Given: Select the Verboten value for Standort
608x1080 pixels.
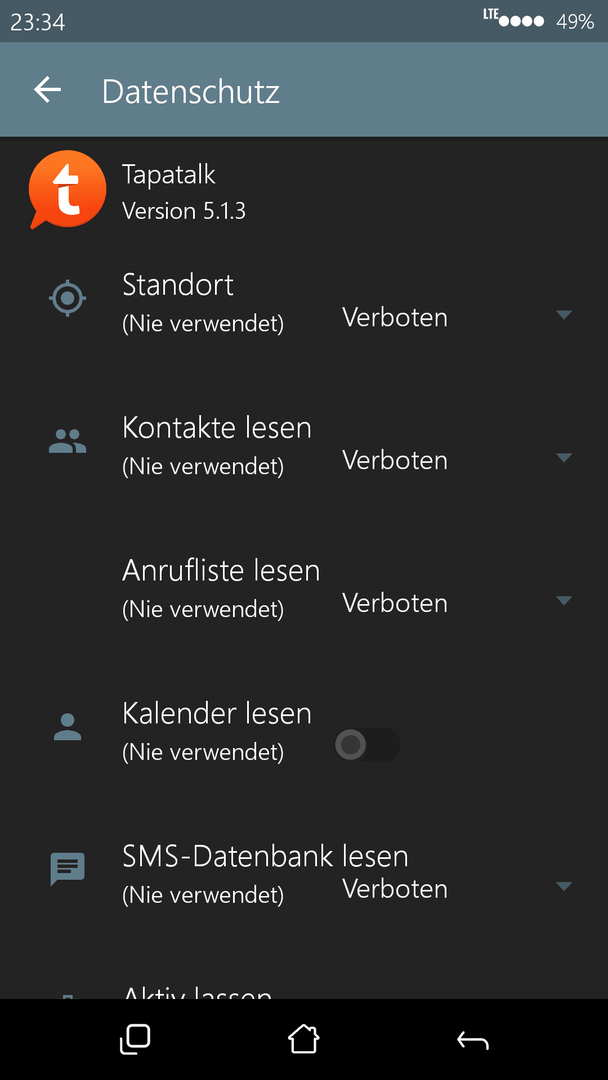Looking at the screenshot, I should (x=395, y=318).
